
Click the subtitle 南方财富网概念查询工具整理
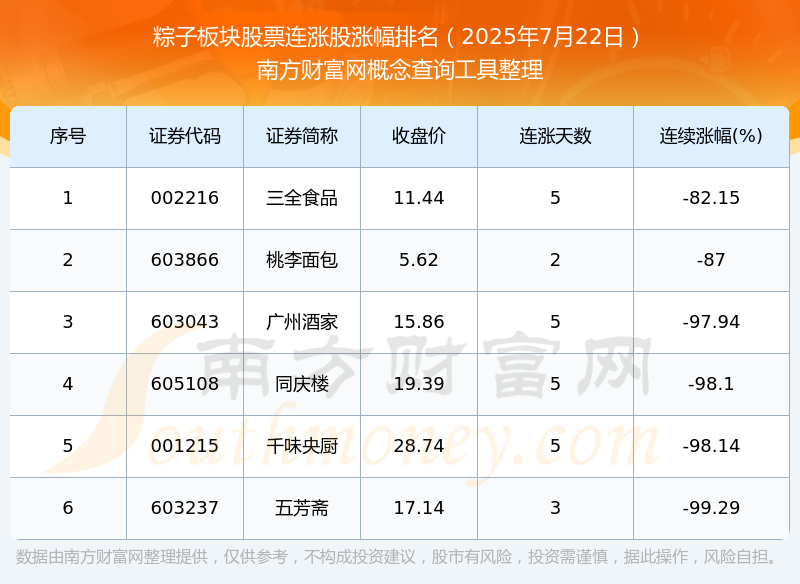pyautogui.click(x=400, y=70)
